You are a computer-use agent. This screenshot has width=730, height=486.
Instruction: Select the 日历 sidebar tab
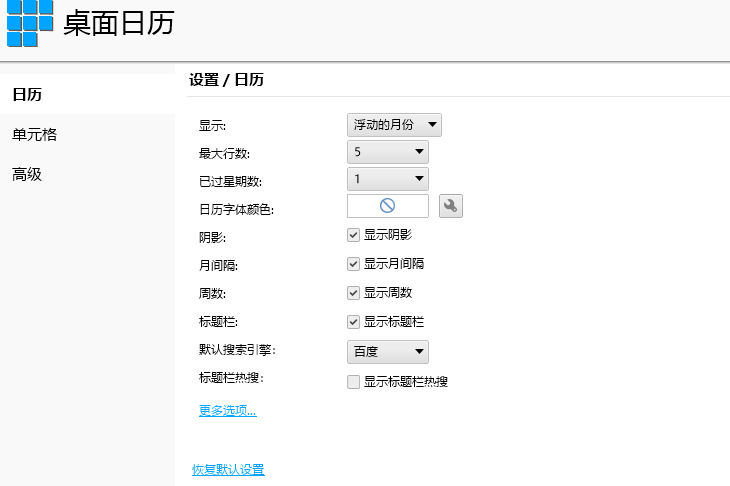tap(88, 94)
